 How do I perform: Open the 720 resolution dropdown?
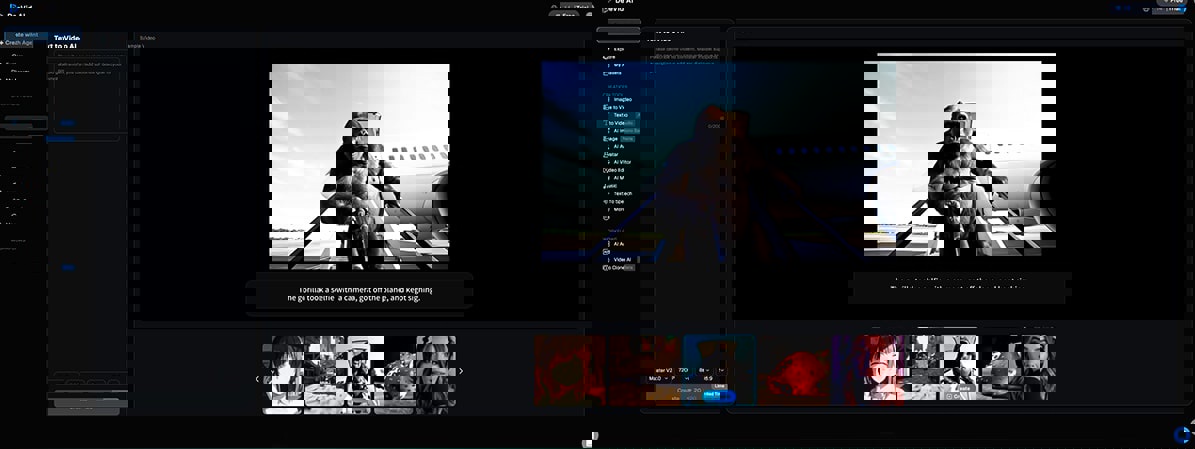684,369
